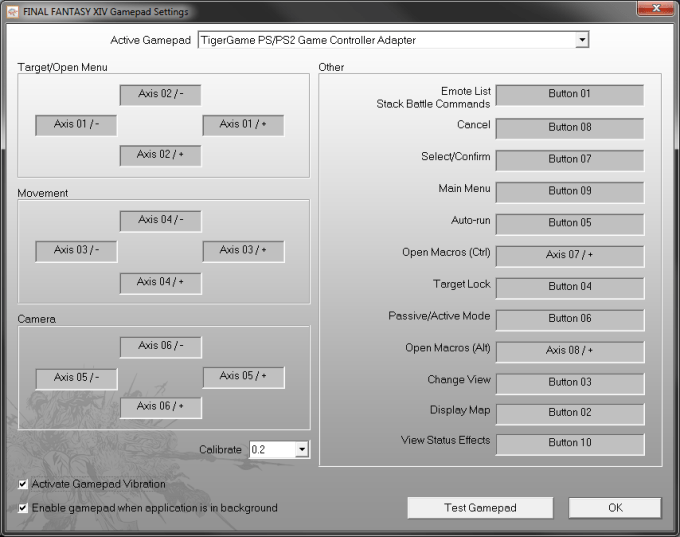680x537 pixels.
Task: Click Button 09 binding for Main Menu
Action: 570,192
